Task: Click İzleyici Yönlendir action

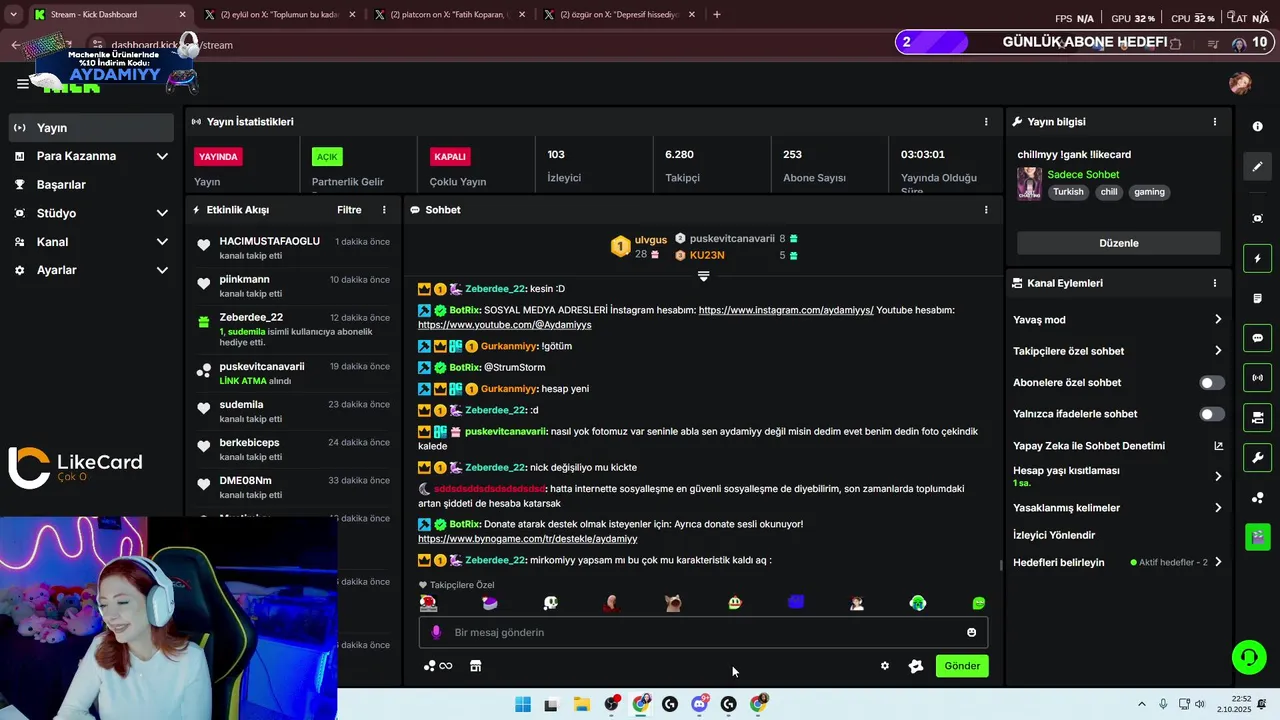Action: pyautogui.click(x=1054, y=535)
